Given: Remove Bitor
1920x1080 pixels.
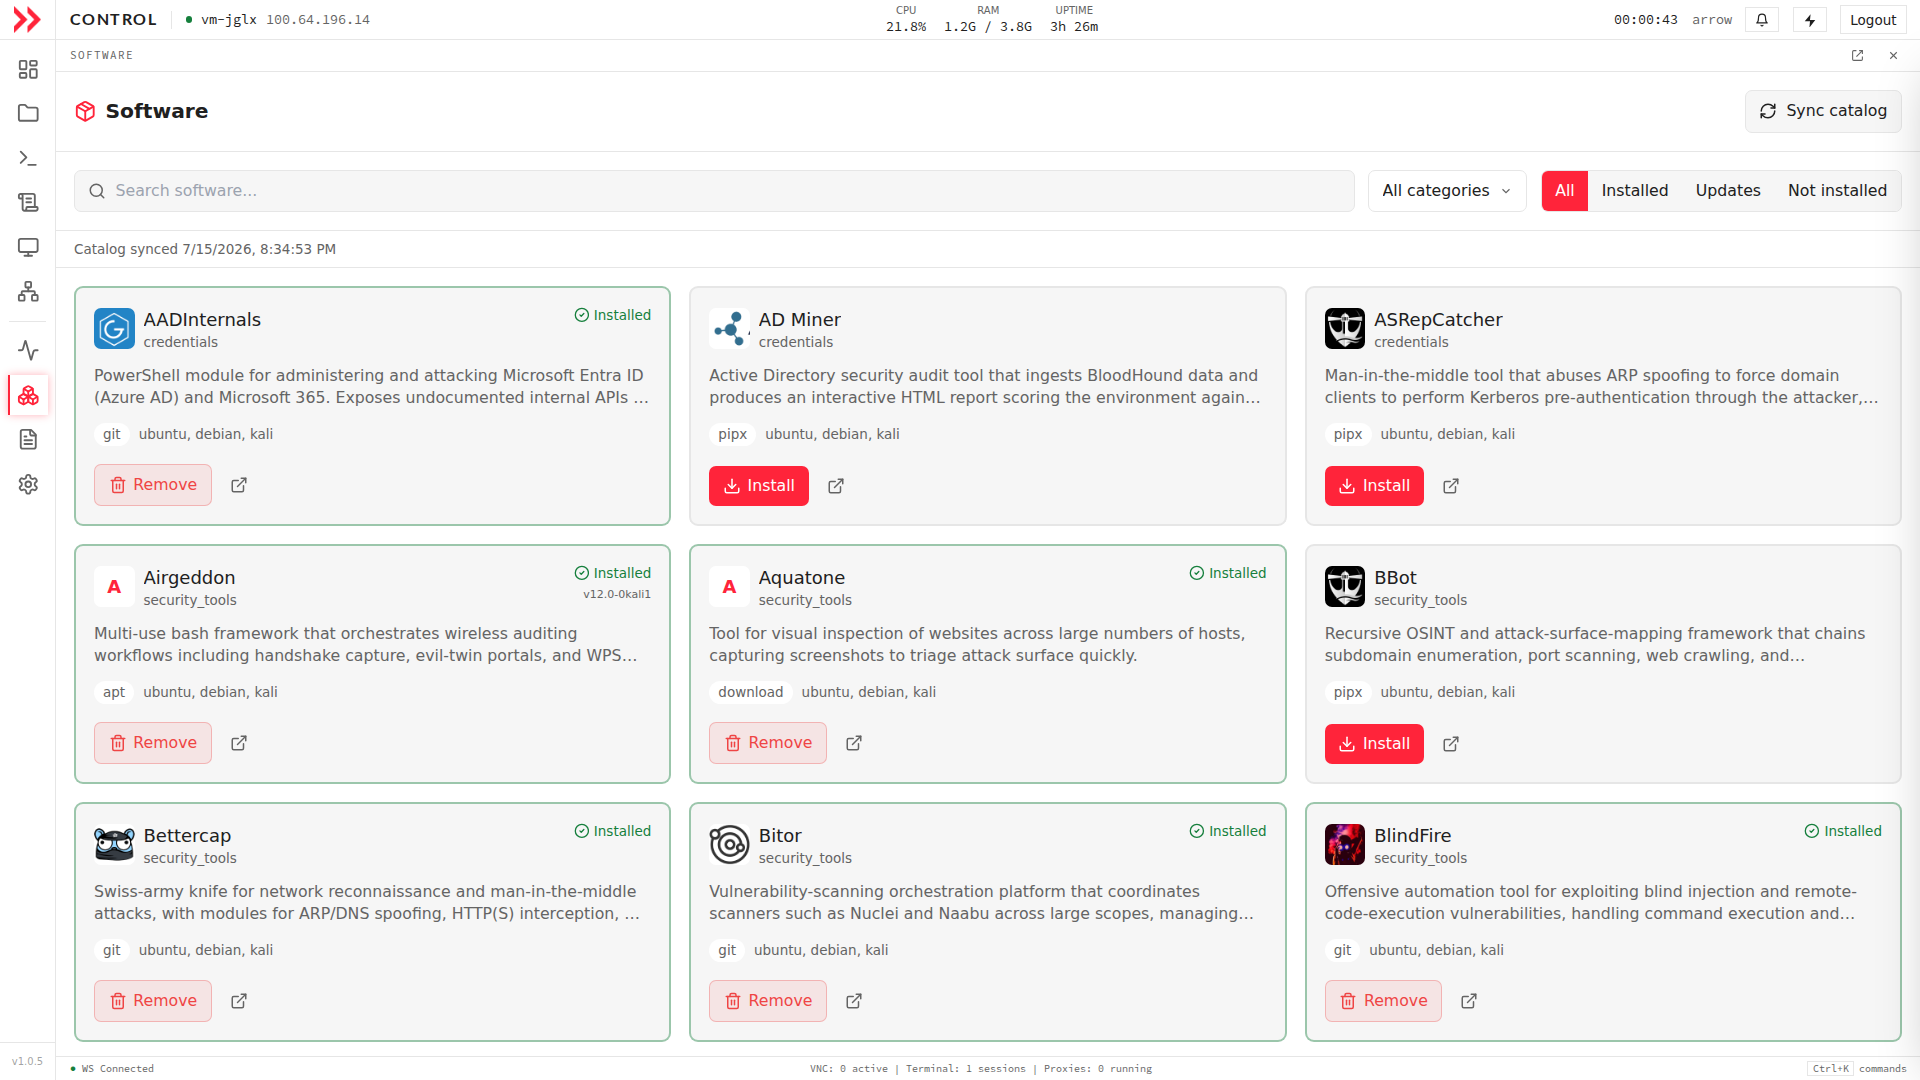Looking at the screenshot, I should click(x=768, y=1001).
